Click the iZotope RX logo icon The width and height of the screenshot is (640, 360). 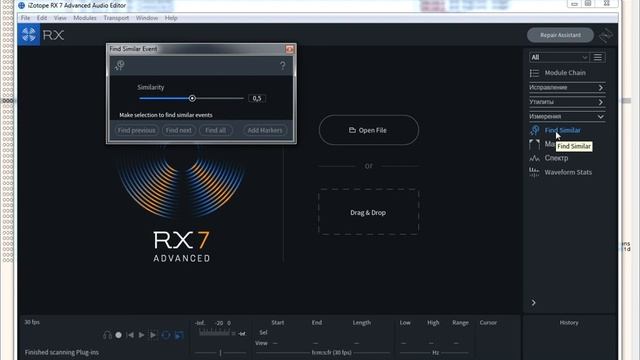[x=29, y=35]
